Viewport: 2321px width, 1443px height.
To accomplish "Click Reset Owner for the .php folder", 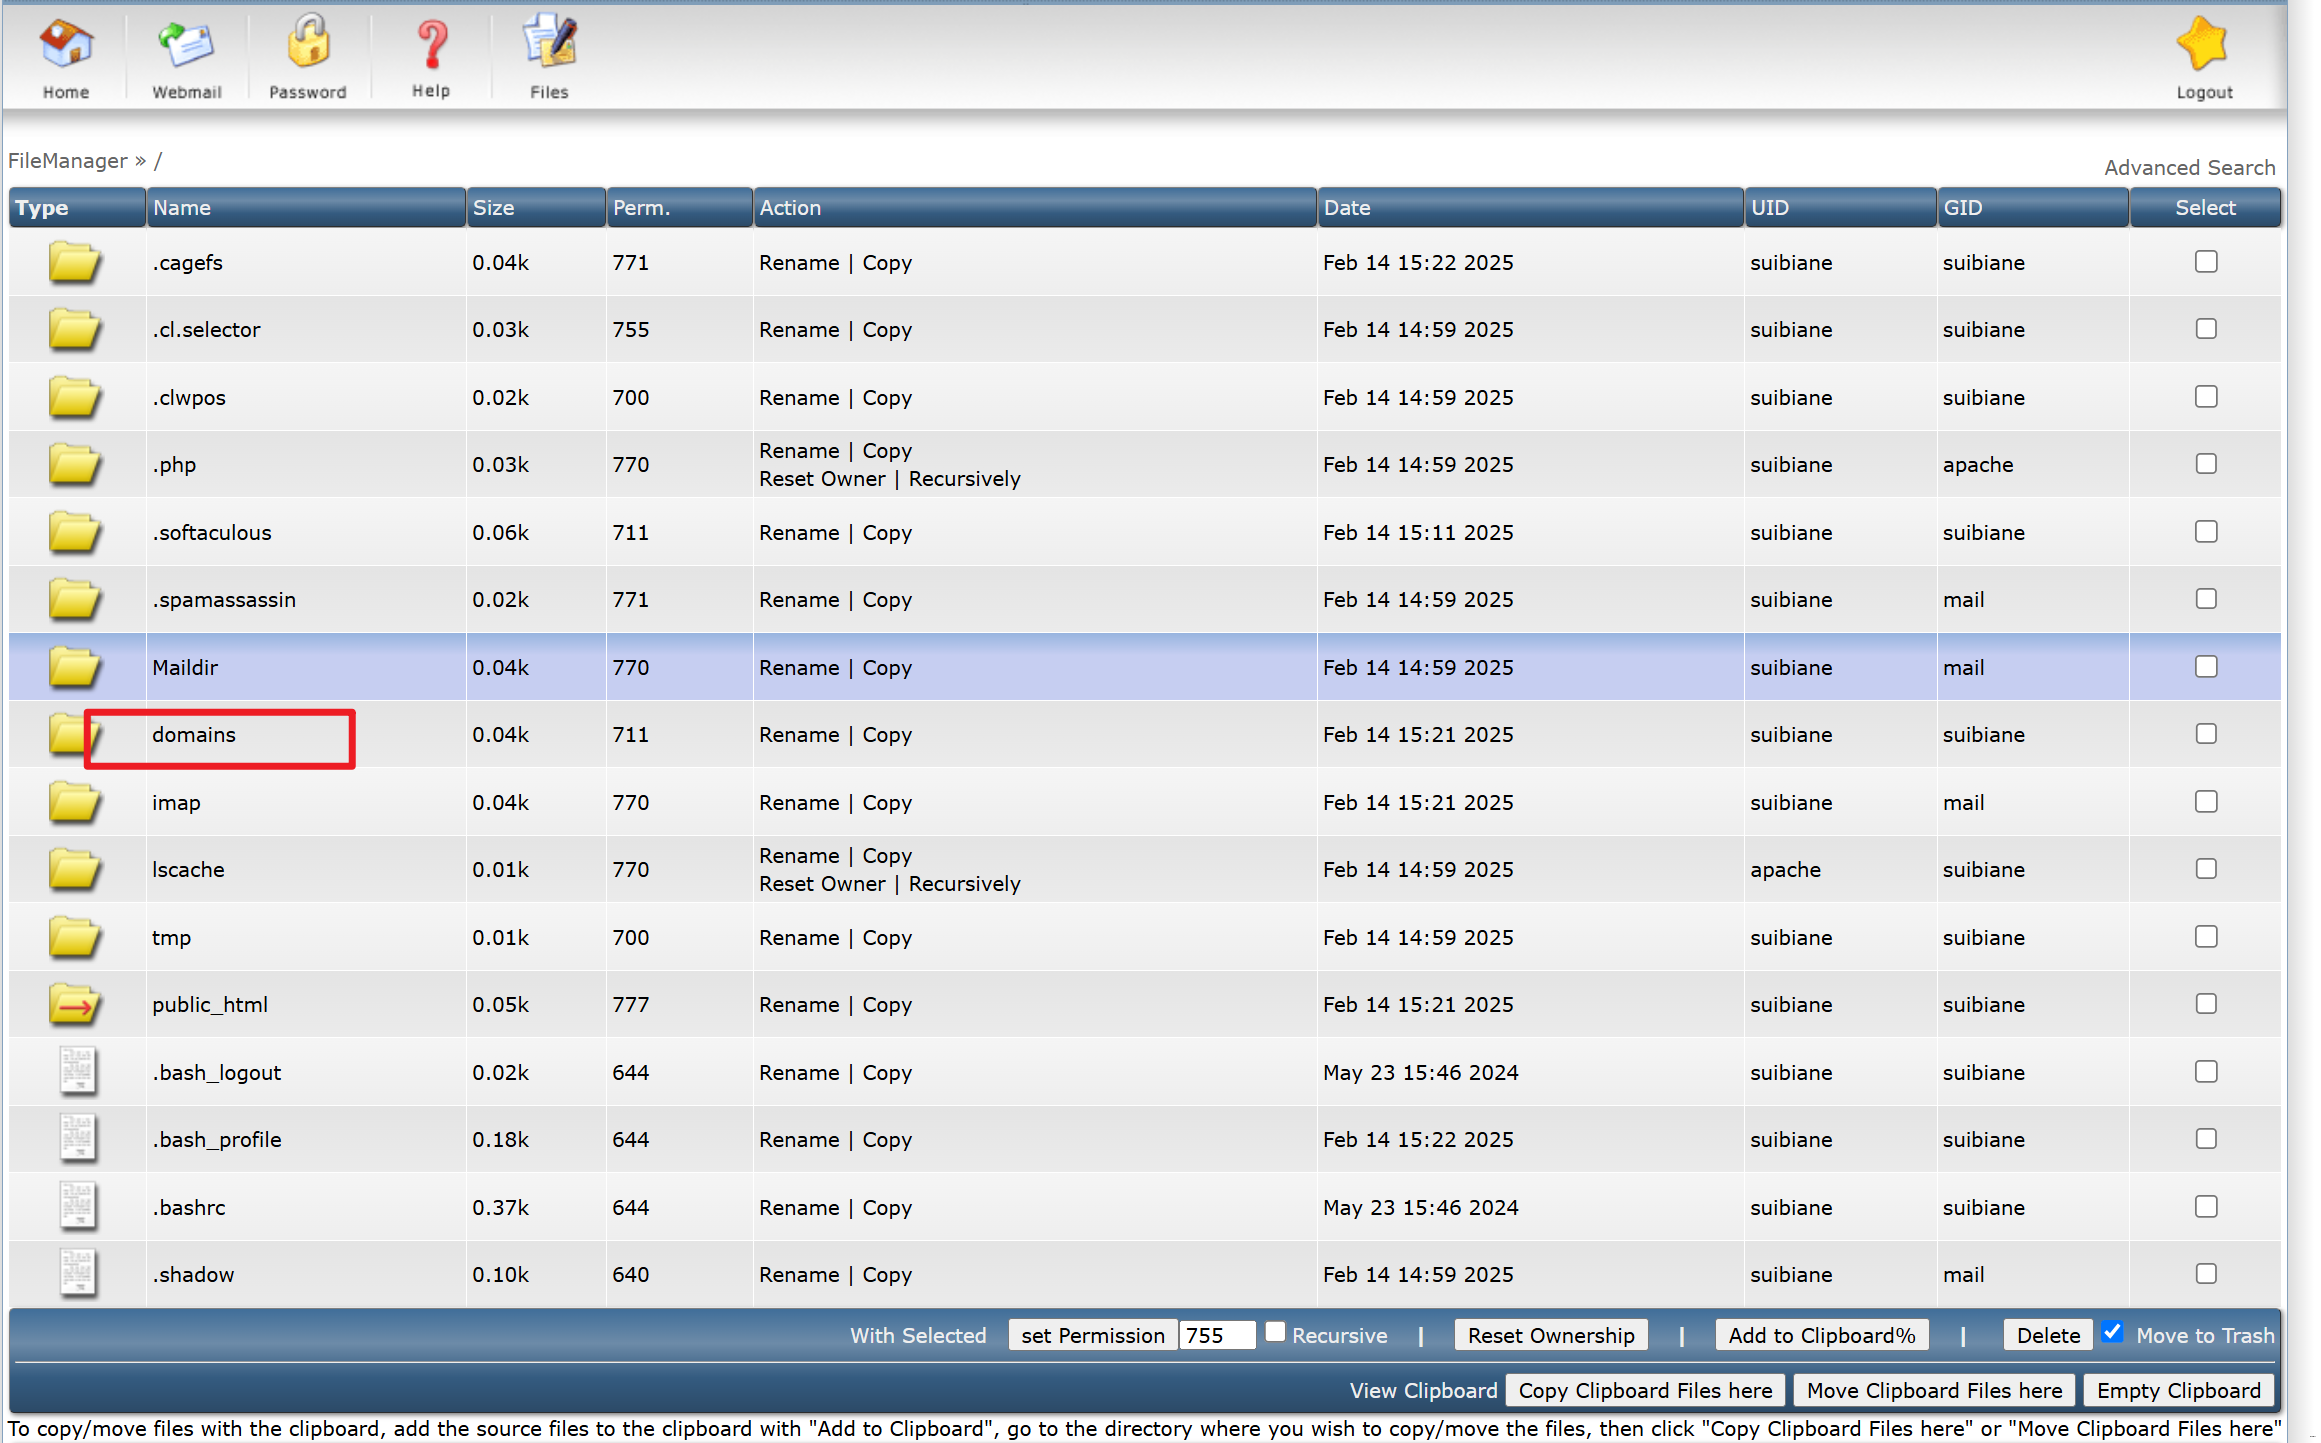I will pos(821,479).
